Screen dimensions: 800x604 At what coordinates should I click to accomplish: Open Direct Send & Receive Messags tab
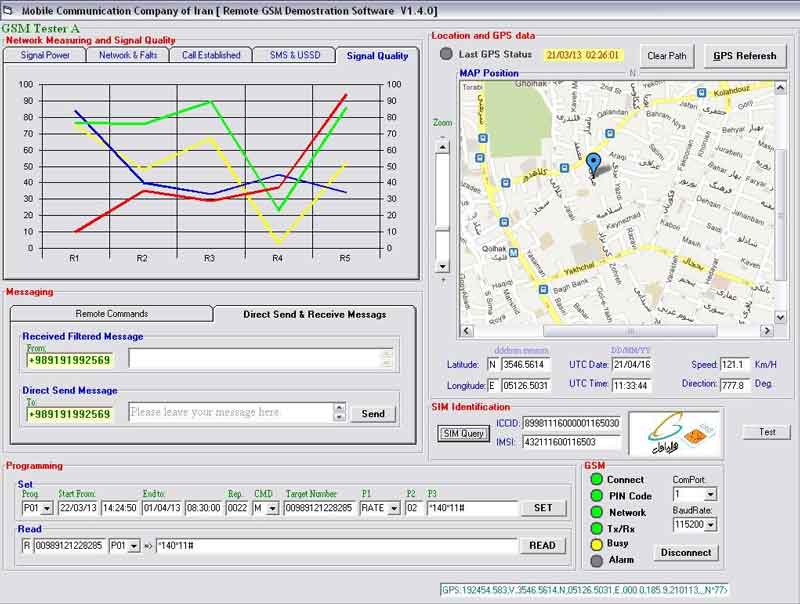tap(314, 314)
